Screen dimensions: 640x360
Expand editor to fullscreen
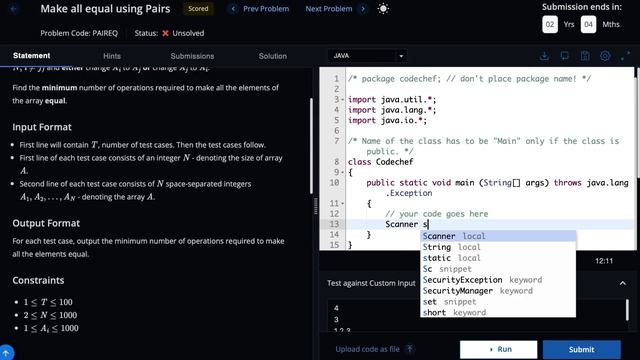tap(625, 56)
